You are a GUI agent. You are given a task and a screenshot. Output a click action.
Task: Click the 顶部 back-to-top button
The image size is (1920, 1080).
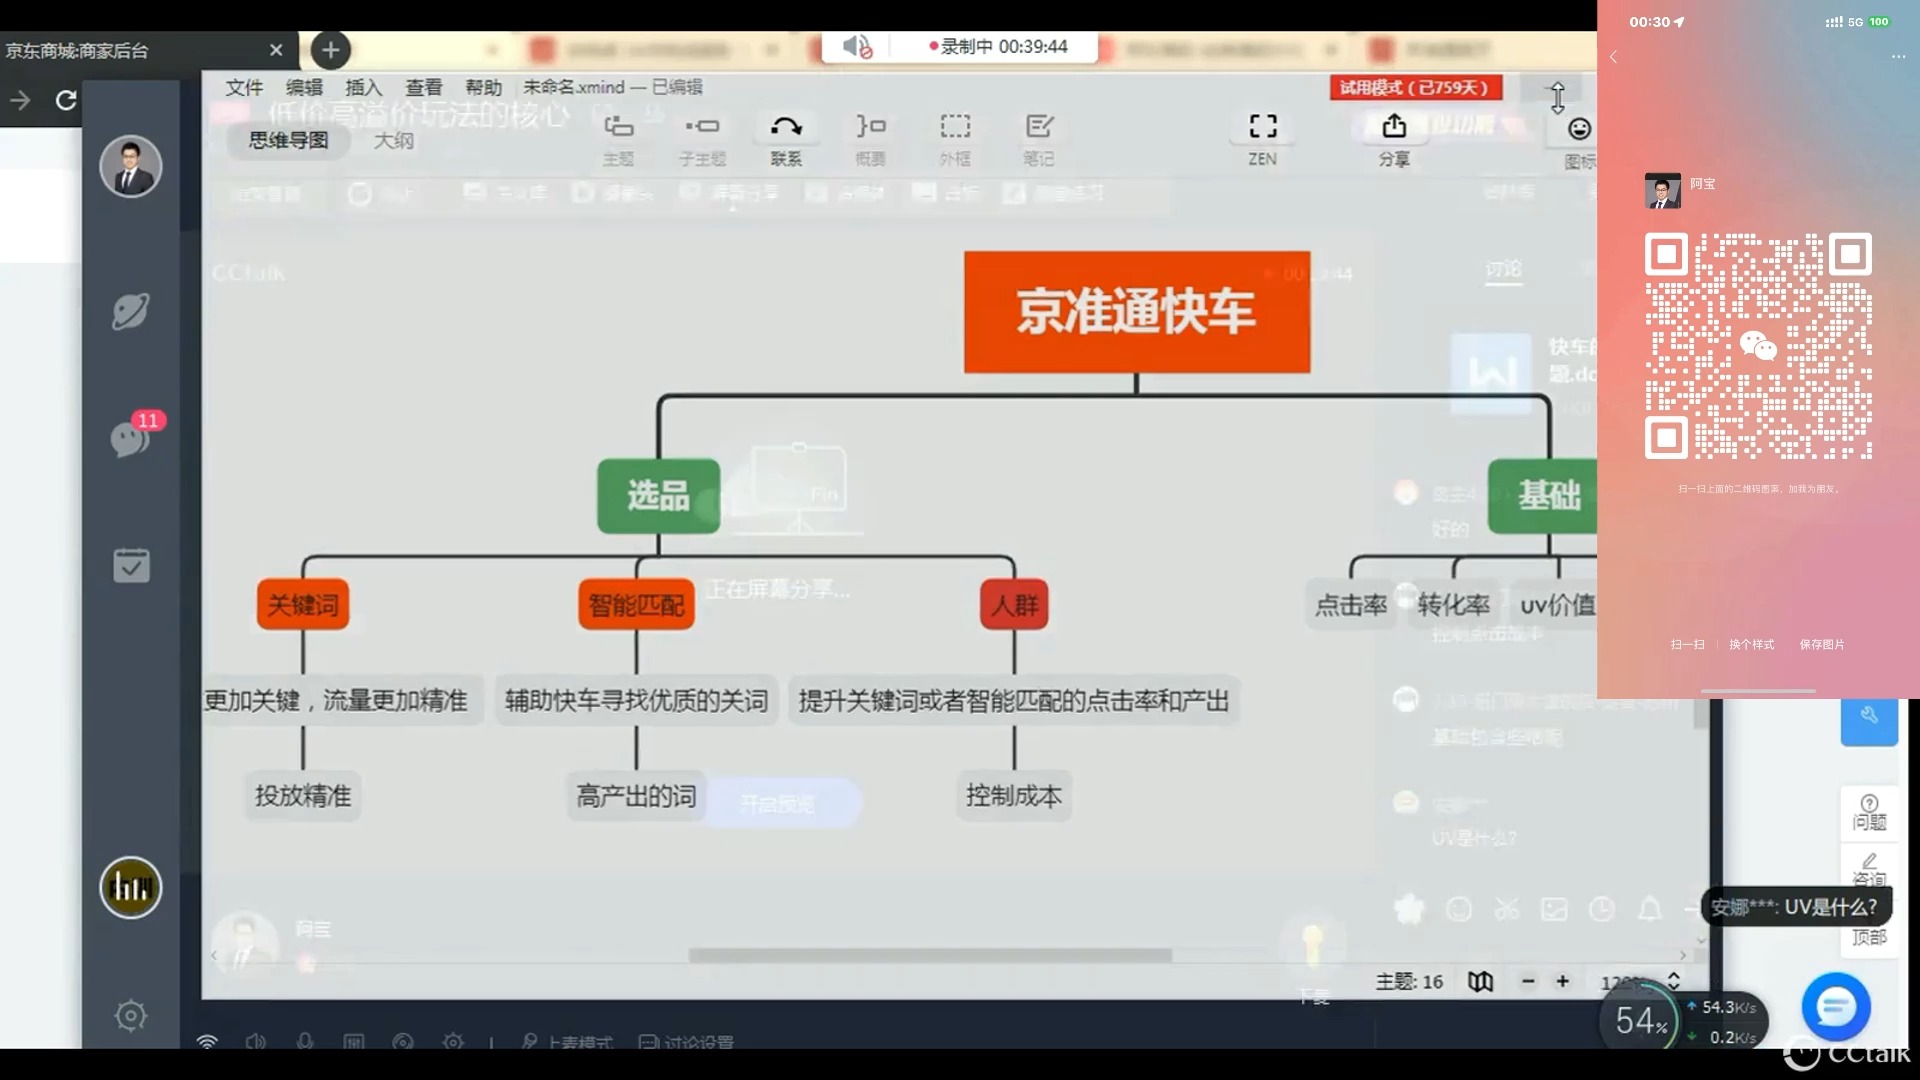click(x=1869, y=936)
